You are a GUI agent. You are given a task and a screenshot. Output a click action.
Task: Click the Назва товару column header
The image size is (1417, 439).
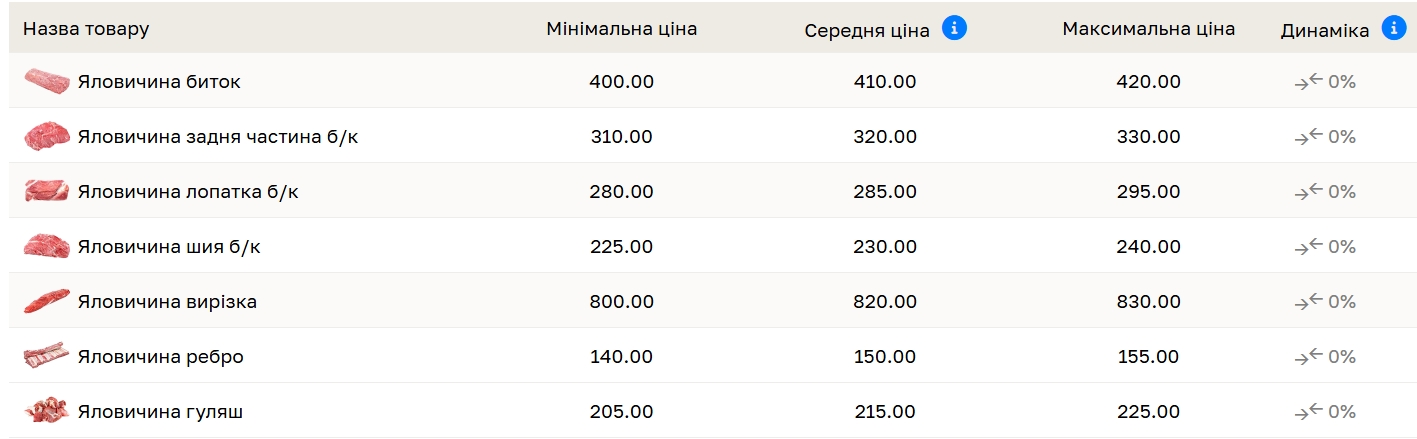tap(86, 29)
